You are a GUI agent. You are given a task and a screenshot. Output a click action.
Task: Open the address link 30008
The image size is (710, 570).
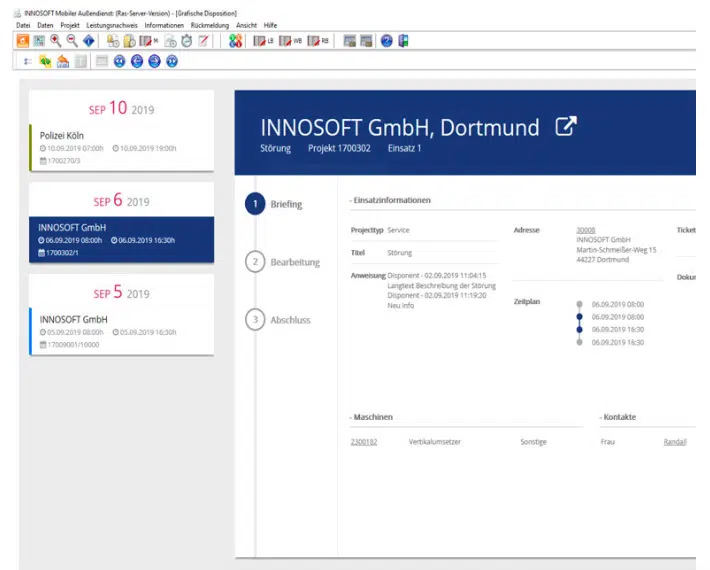coord(586,230)
